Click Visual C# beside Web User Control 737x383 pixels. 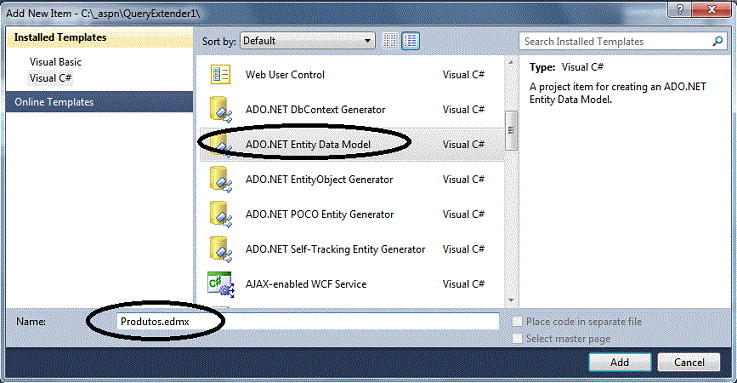click(x=463, y=75)
